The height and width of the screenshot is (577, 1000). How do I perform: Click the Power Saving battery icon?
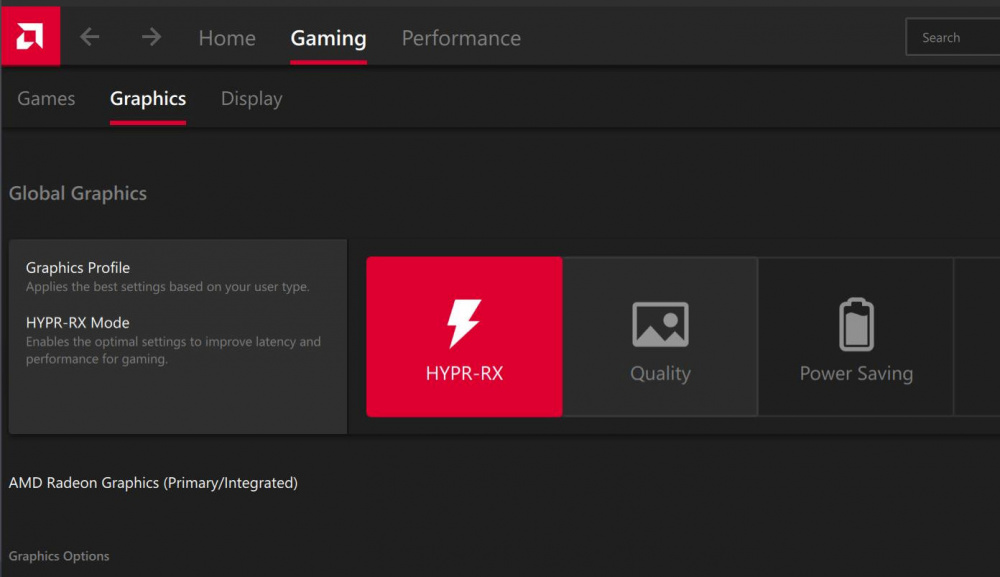tap(856, 325)
